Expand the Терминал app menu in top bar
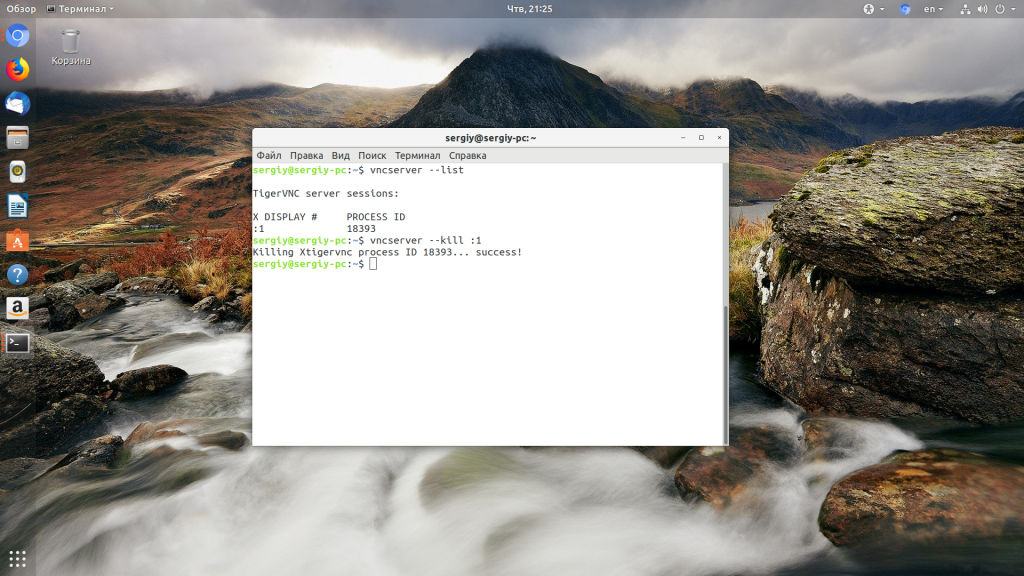The width and height of the screenshot is (1024, 576). coord(86,9)
